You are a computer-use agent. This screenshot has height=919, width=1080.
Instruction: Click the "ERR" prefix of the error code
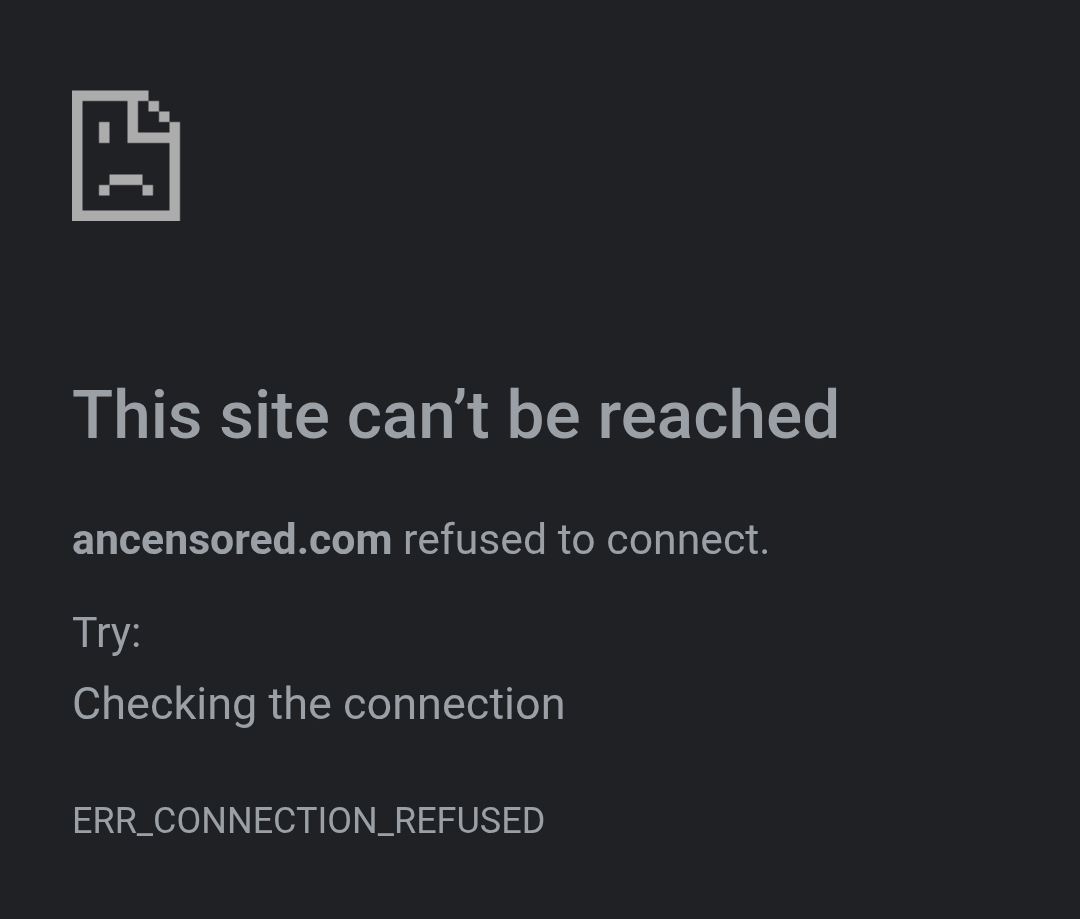105,820
